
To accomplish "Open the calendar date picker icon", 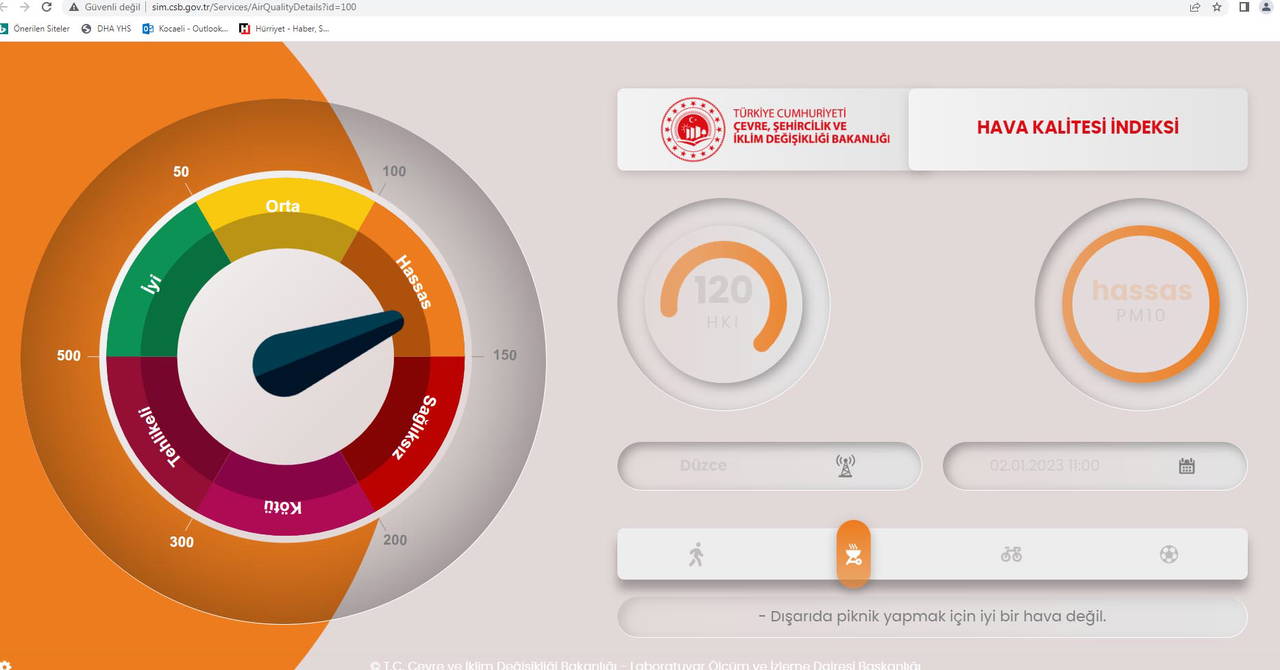I will click(x=1187, y=466).
